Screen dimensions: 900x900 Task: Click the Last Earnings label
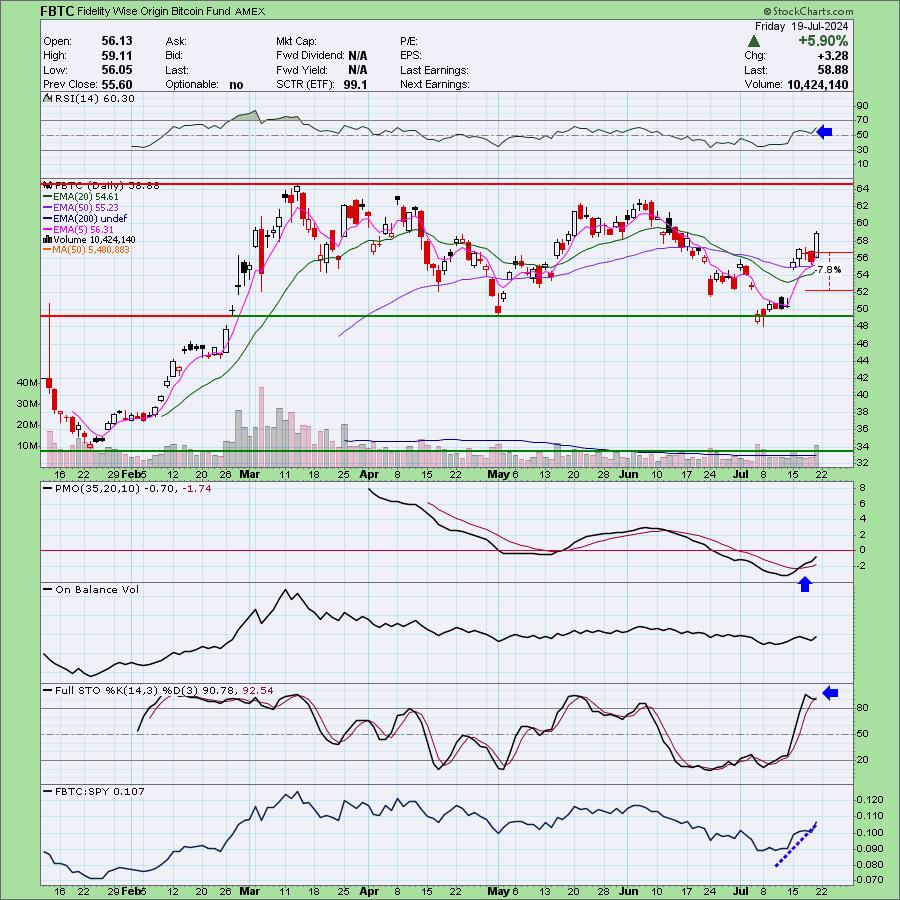[x=435, y=70]
